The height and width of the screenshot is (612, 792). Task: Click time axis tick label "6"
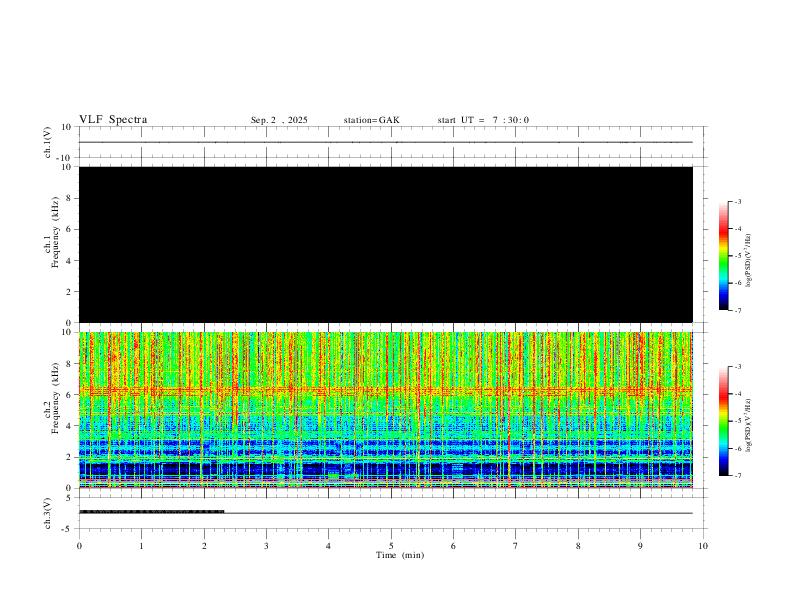[x=453, y=546]
